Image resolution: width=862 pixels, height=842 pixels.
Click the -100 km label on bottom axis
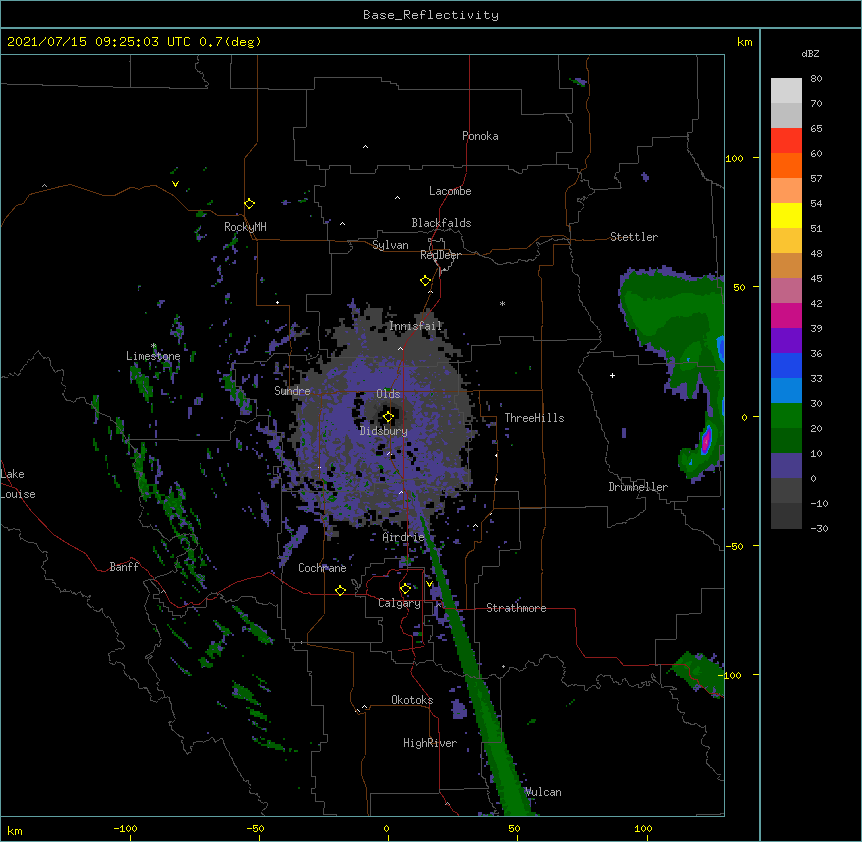point(125,828)
